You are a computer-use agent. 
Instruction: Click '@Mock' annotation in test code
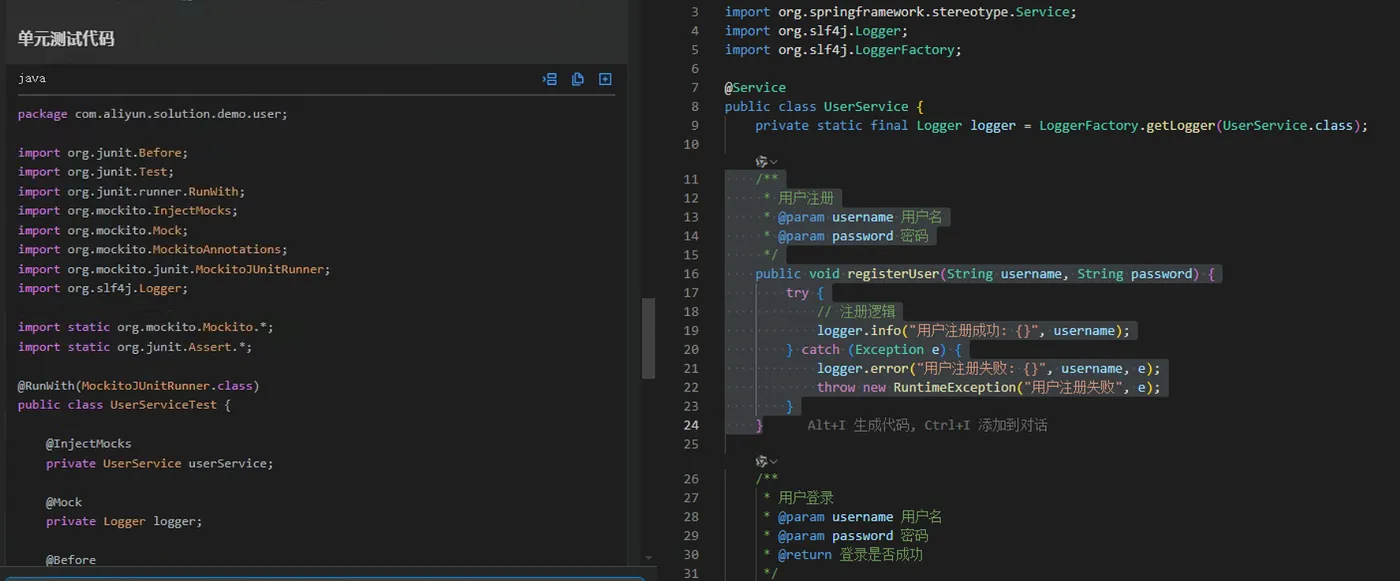pyautogui.click(x=64, y=502)
